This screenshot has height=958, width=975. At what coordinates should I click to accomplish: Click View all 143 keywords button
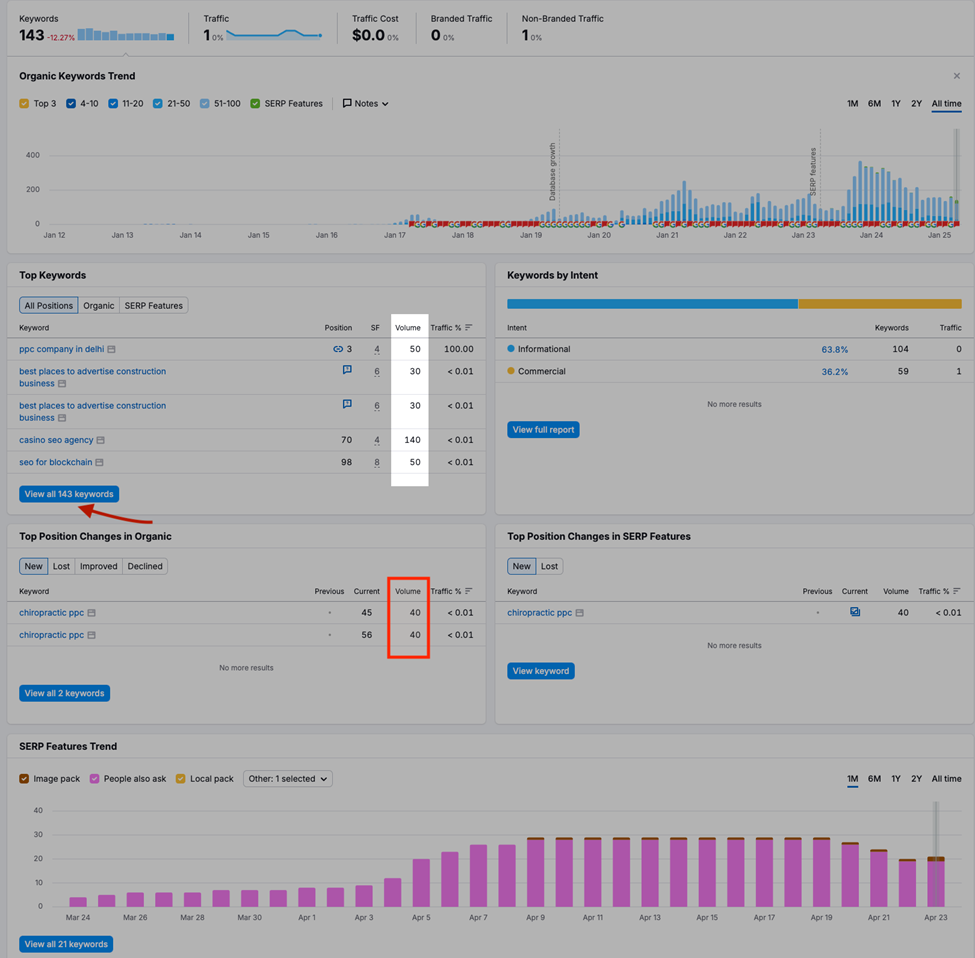coord(69,494)
